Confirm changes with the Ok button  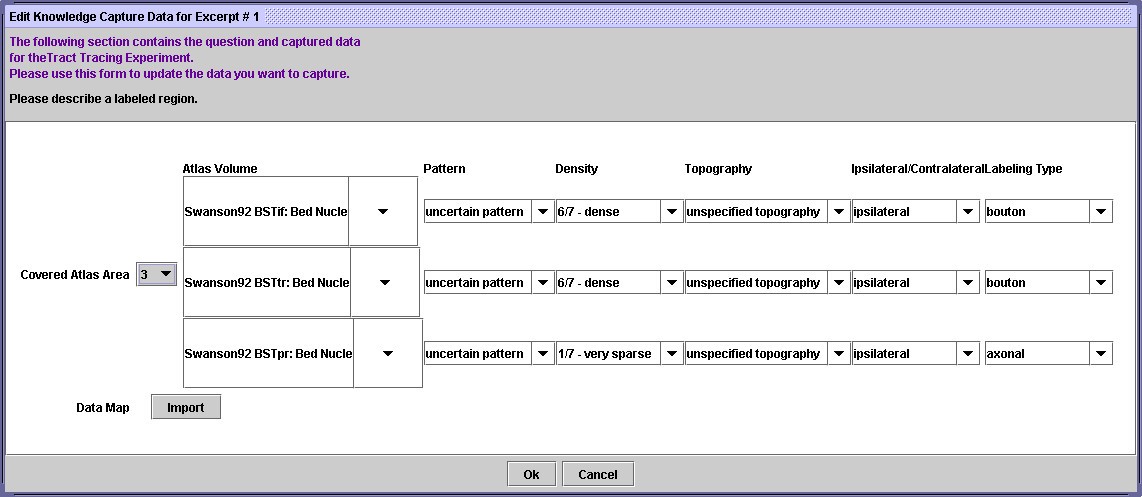tap(531, 474)
